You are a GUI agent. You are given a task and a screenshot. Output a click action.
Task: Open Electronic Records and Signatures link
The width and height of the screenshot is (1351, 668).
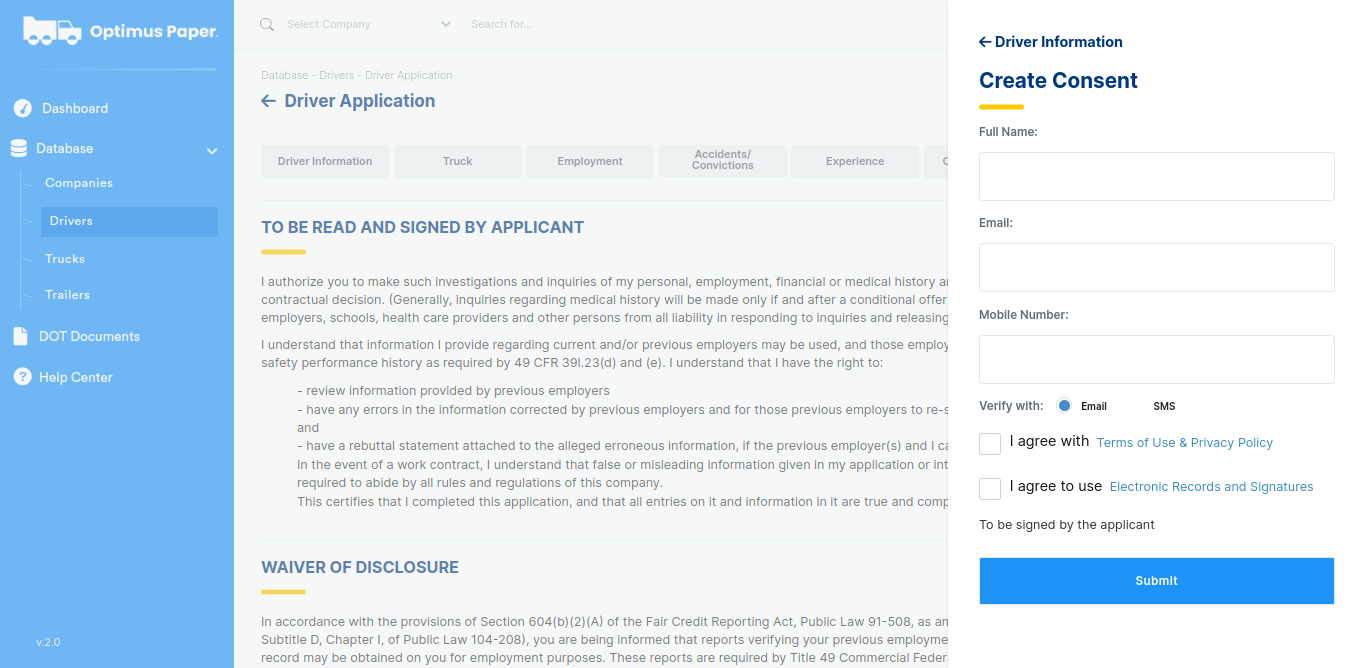coord(1212,487)
